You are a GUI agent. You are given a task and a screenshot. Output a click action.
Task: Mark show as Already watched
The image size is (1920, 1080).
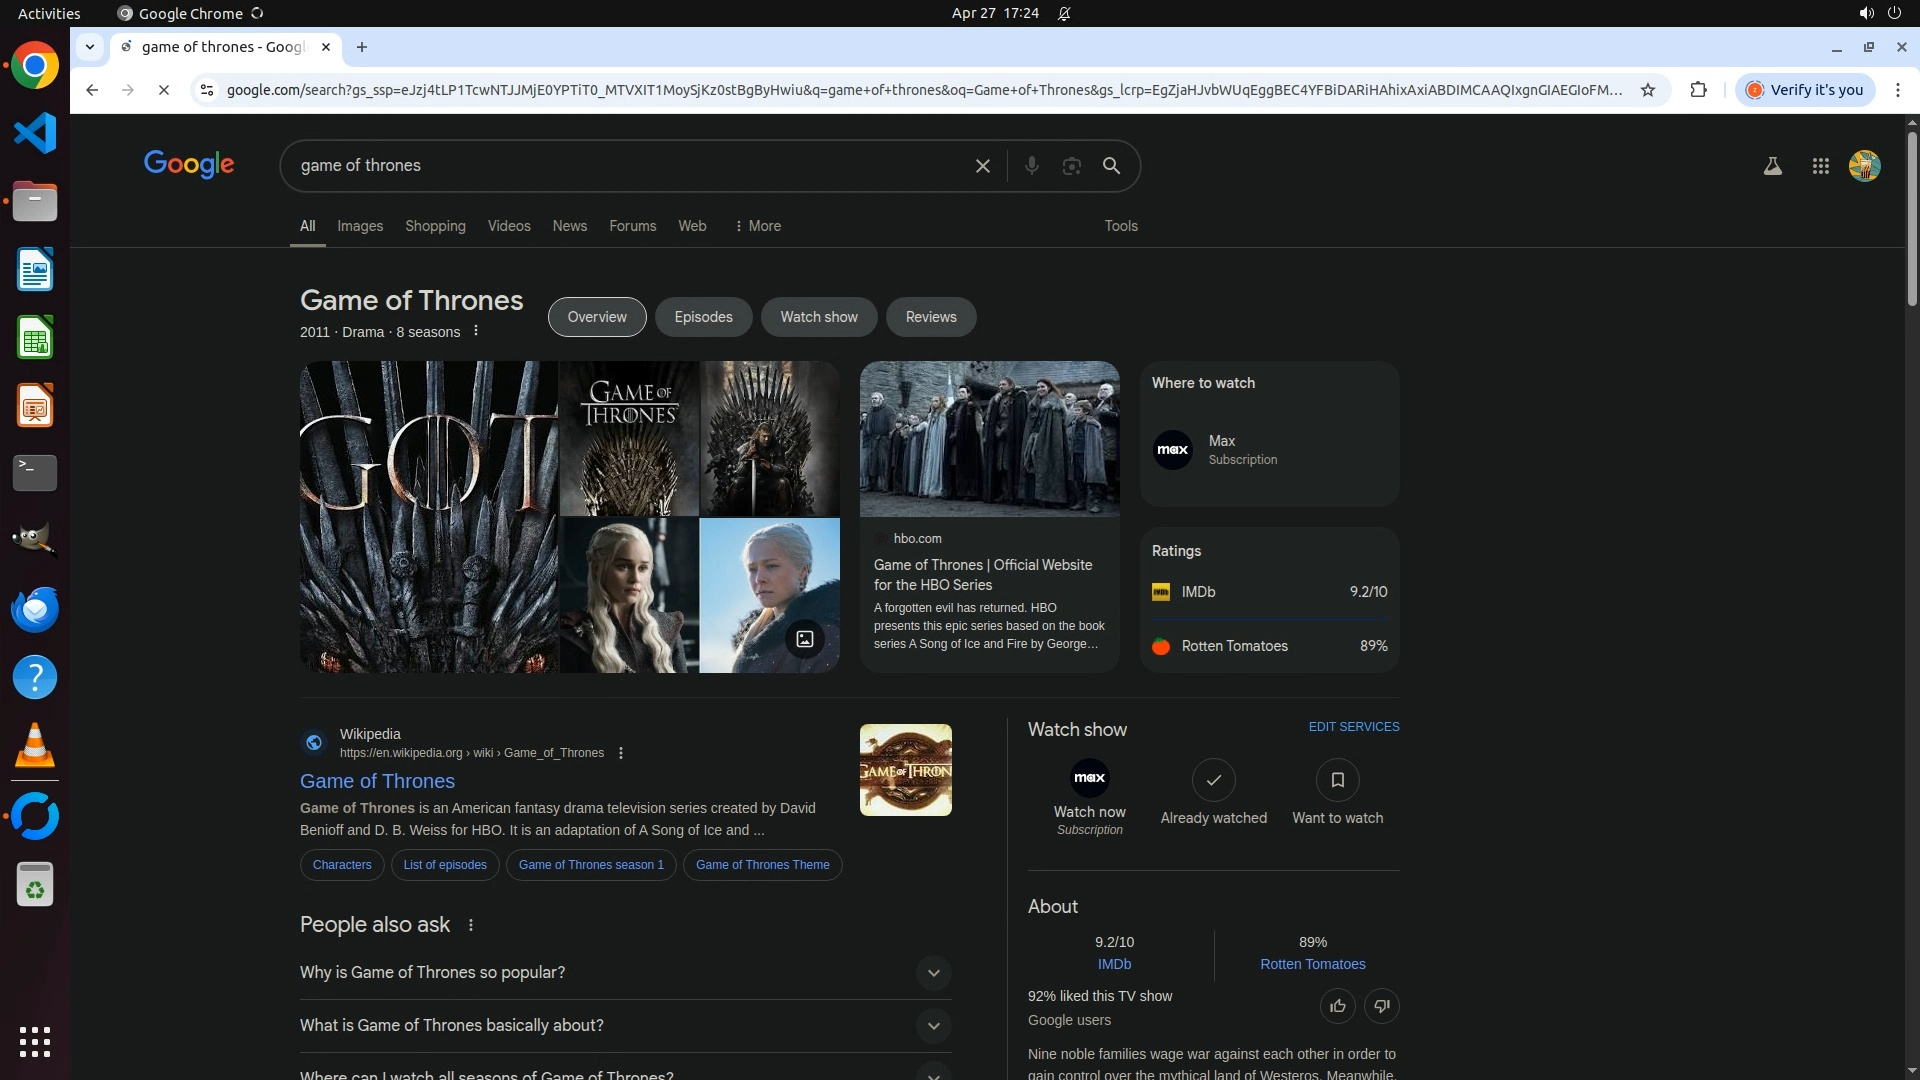[x=1213, y=780]
